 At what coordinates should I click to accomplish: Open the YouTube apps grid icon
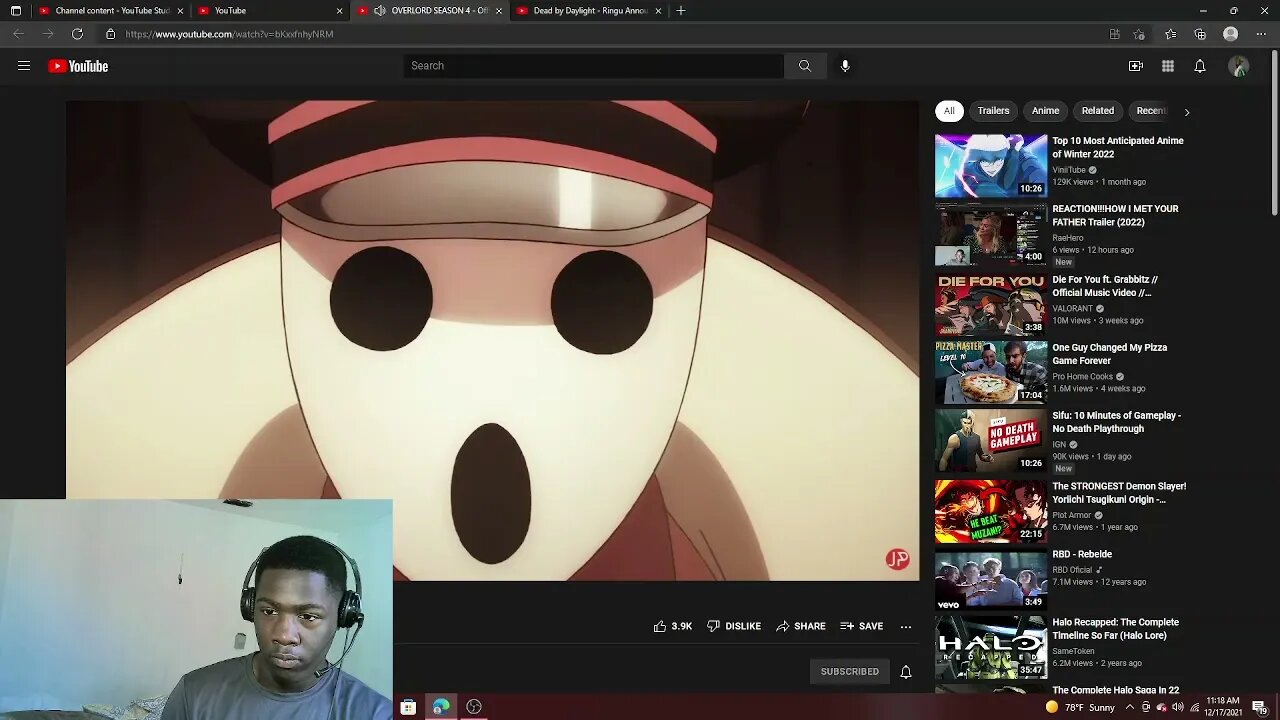point(1168,66)
